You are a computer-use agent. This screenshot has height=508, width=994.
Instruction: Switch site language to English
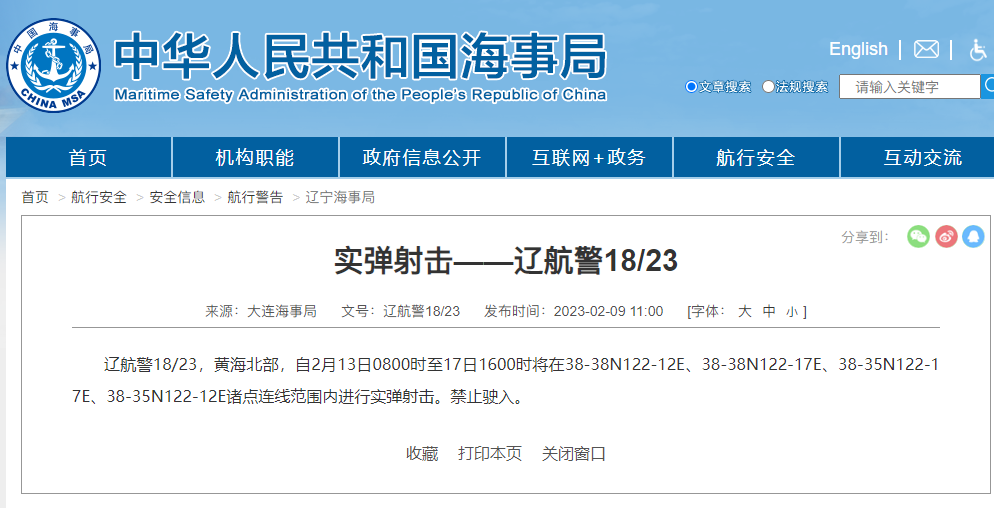pyautogui.click(x=858, y=49)
